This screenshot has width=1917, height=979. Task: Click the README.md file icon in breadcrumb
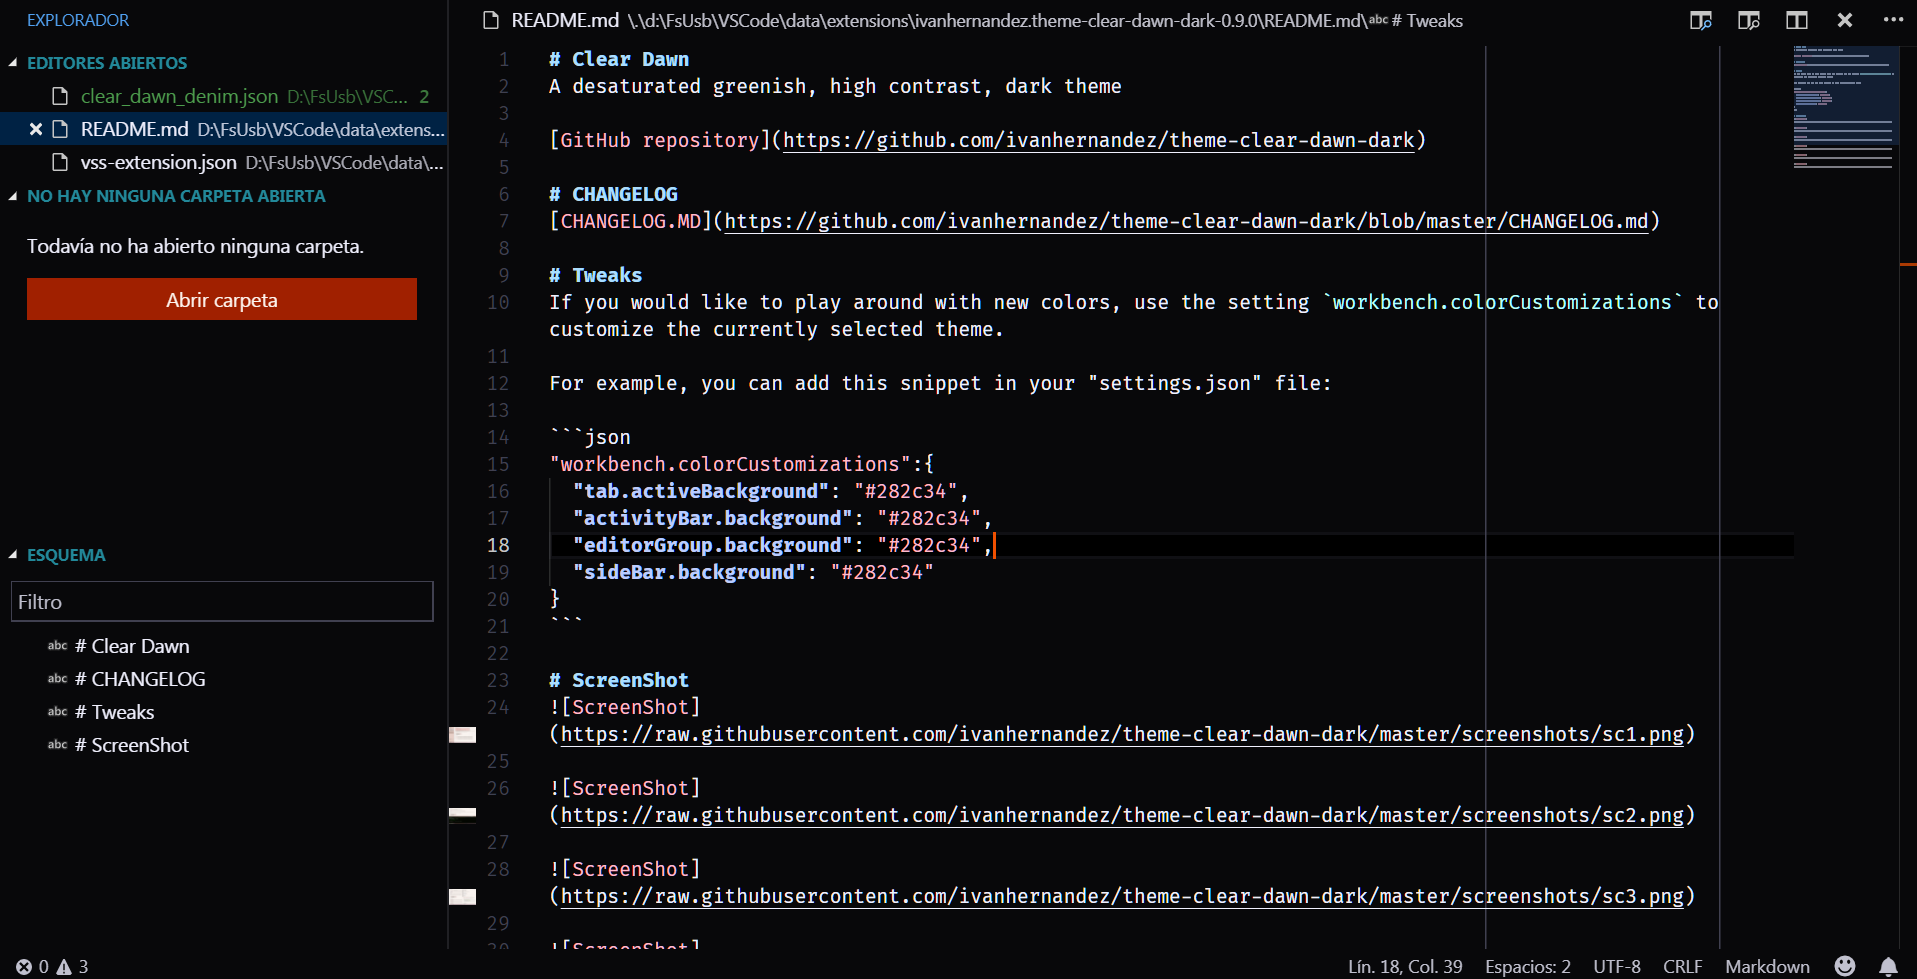491,20
